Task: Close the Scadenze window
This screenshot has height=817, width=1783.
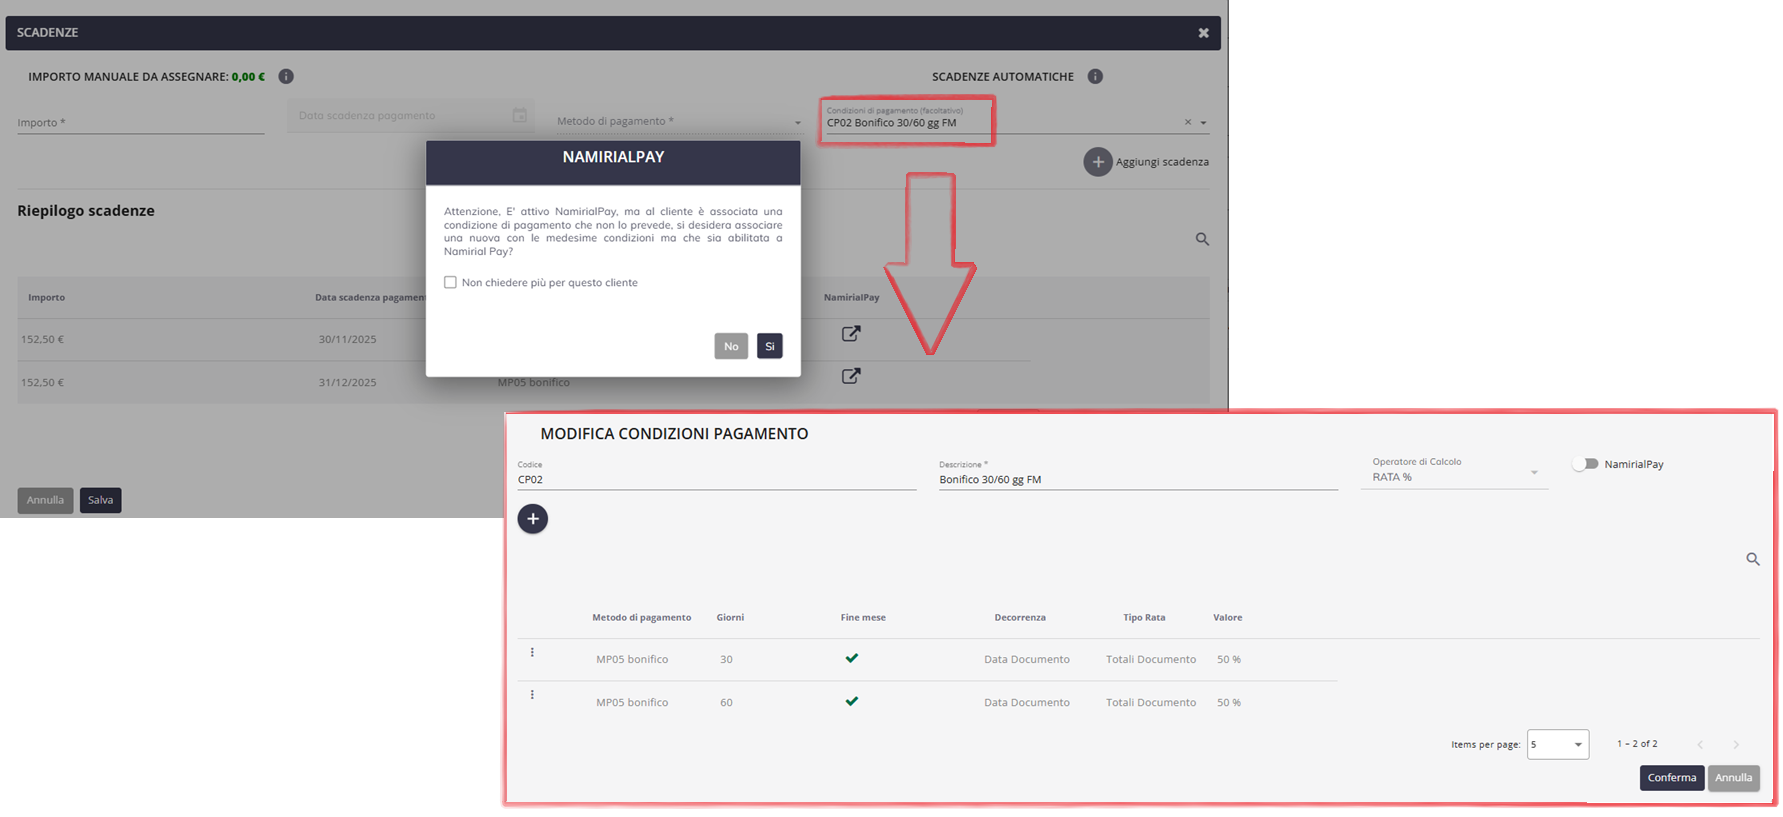Action: (1203, 33)
